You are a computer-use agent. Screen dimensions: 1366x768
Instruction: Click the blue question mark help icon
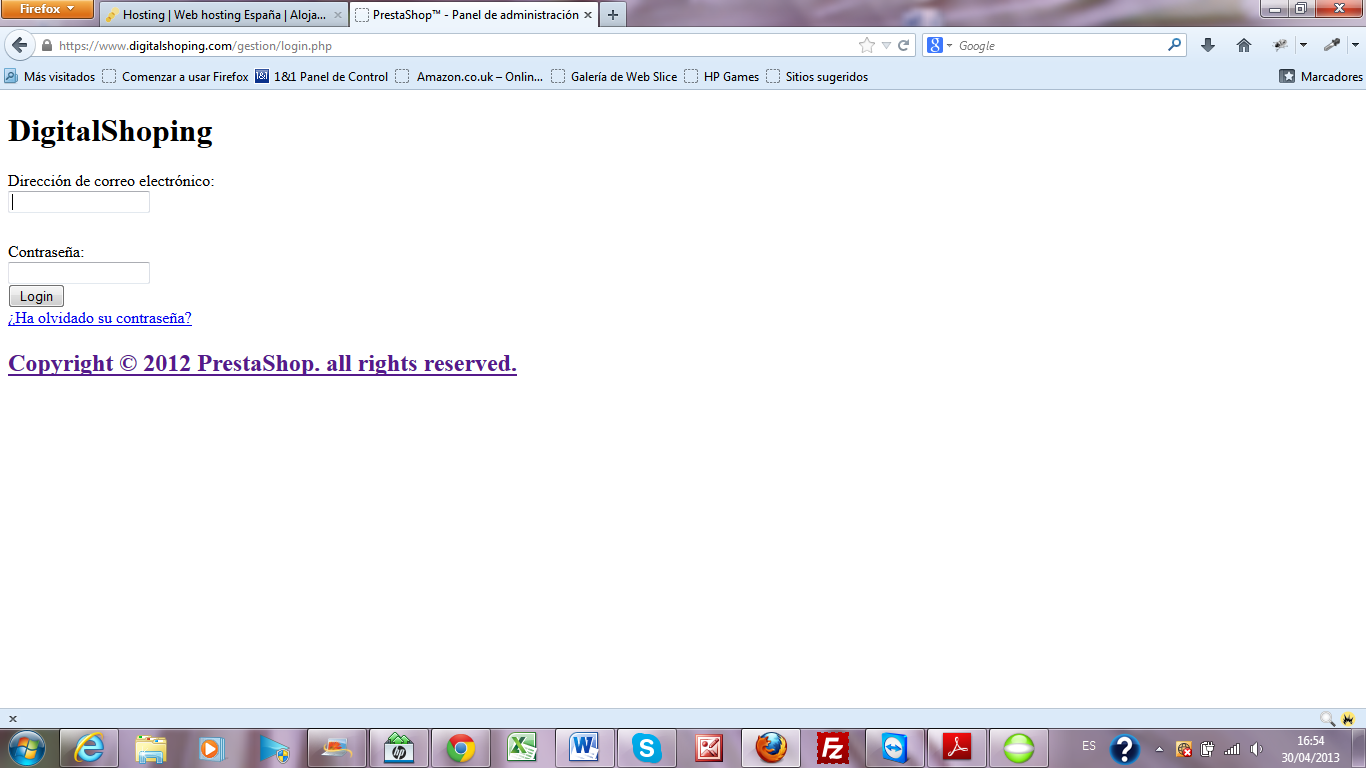[1125, 749]
